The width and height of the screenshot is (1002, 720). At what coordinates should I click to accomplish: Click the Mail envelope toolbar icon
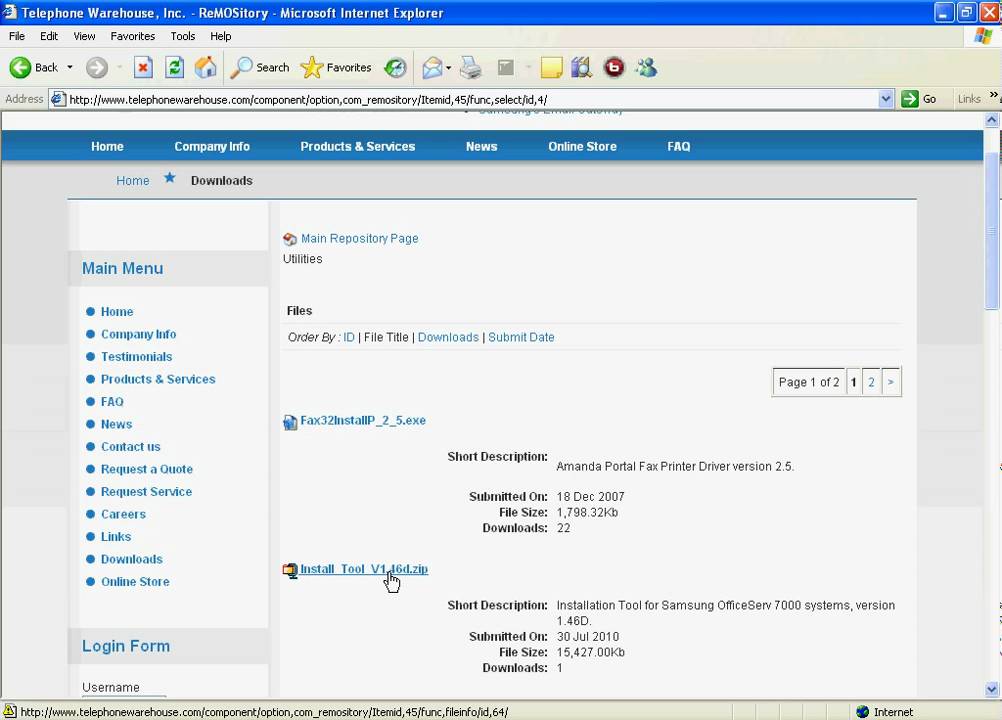pos(433,67)
